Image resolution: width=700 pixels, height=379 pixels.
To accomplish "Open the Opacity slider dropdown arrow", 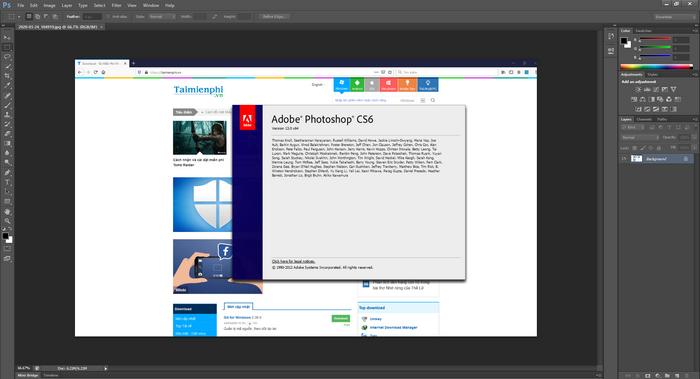I will 694,137.
